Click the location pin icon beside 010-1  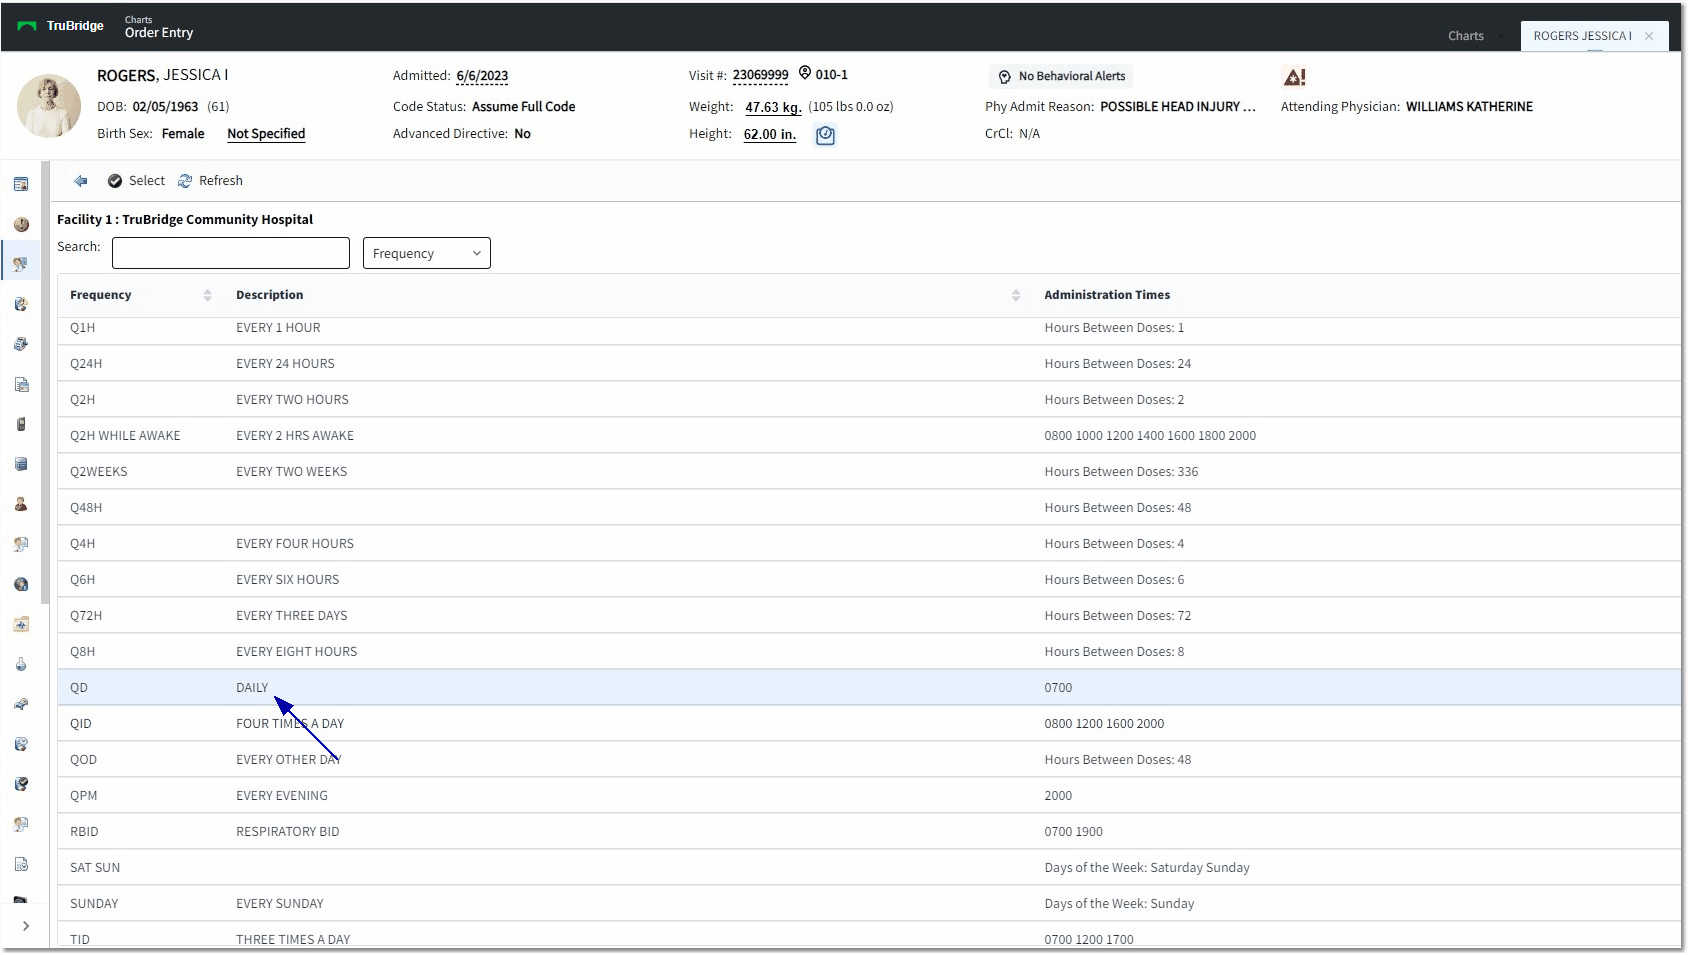(x=804, y=74)
